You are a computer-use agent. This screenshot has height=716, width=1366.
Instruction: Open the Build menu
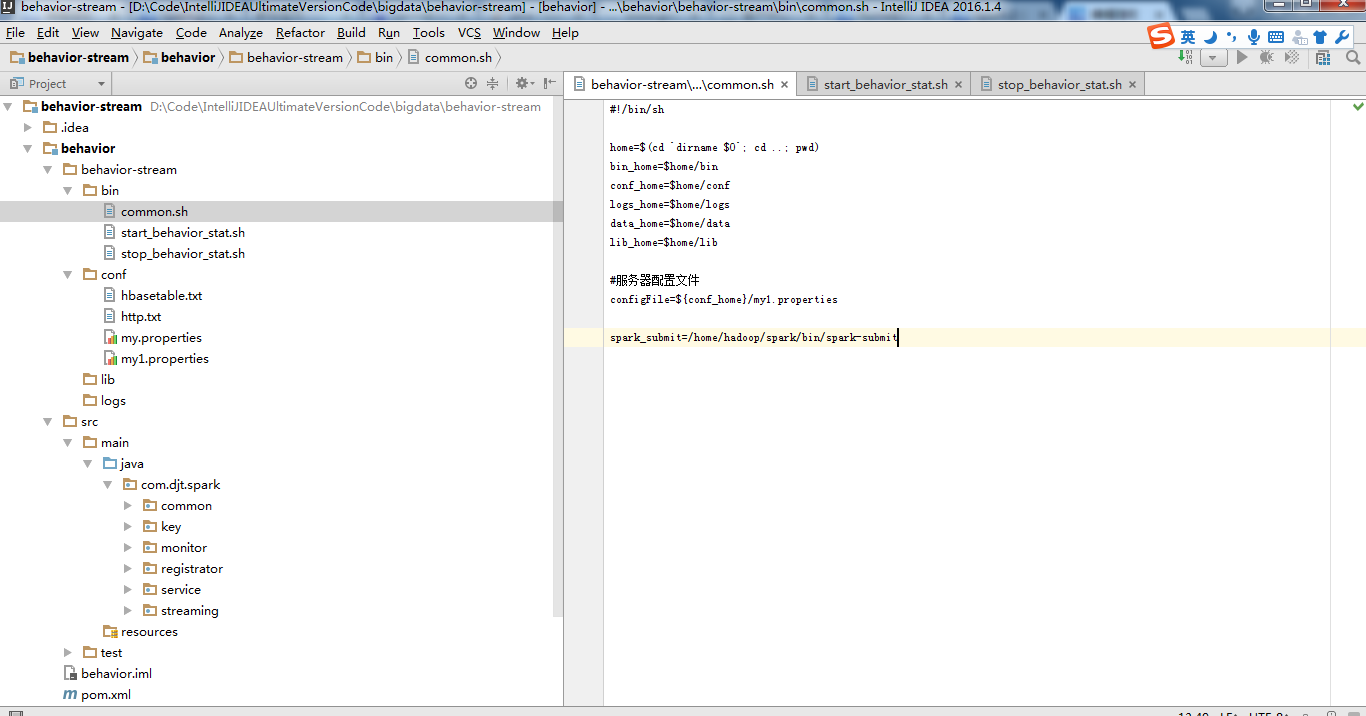point(351,33)
